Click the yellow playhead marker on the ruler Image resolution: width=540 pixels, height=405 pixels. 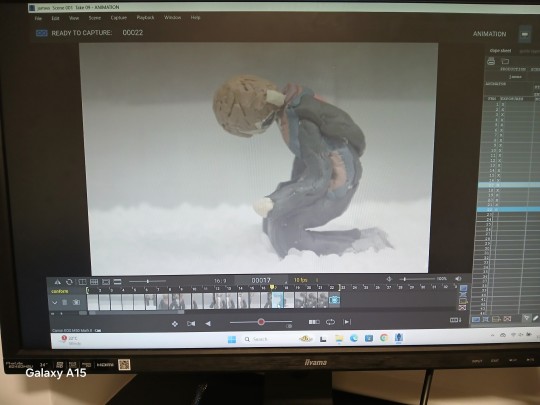coord(272,287)
